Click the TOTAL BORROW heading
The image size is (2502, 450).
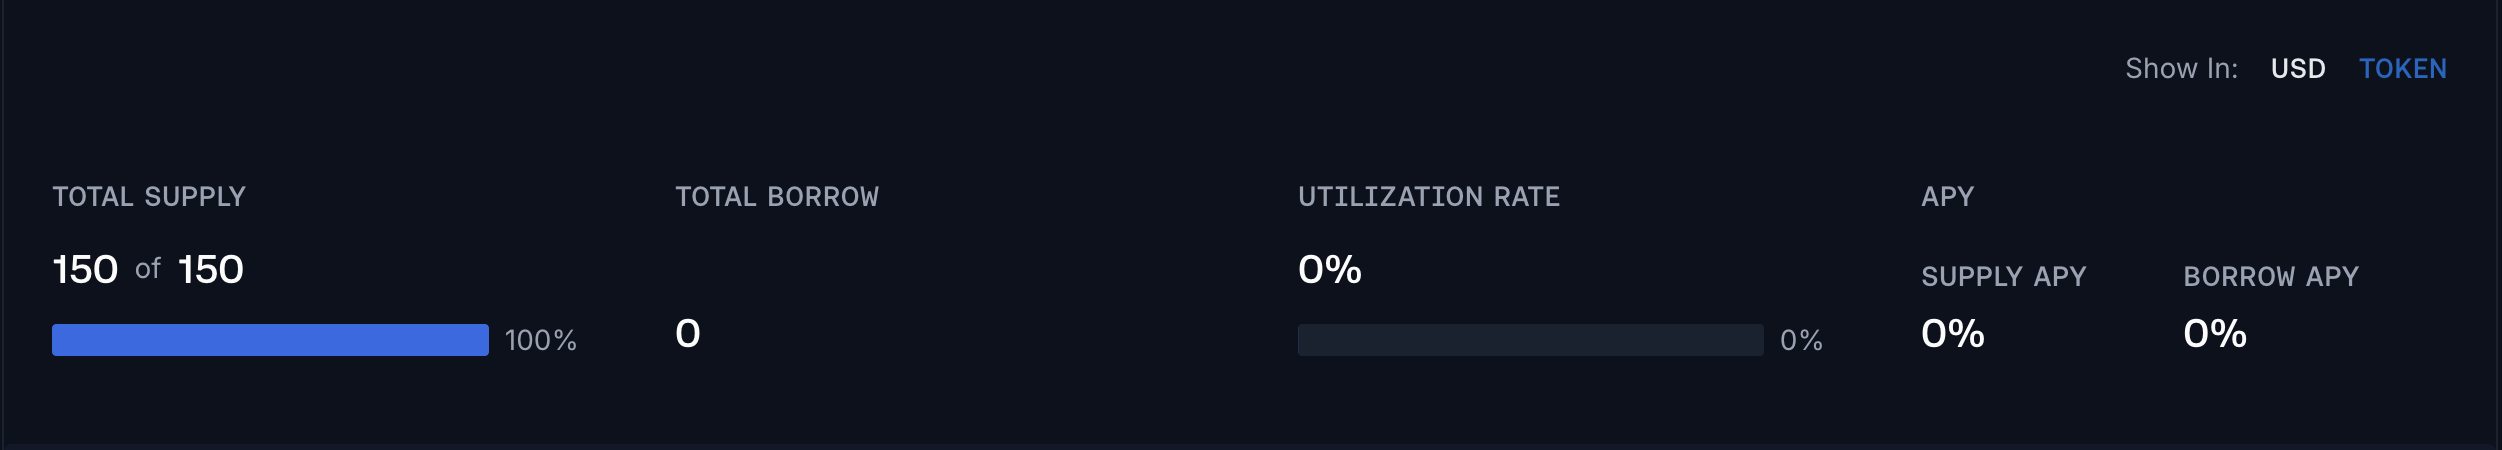[777, 197]
